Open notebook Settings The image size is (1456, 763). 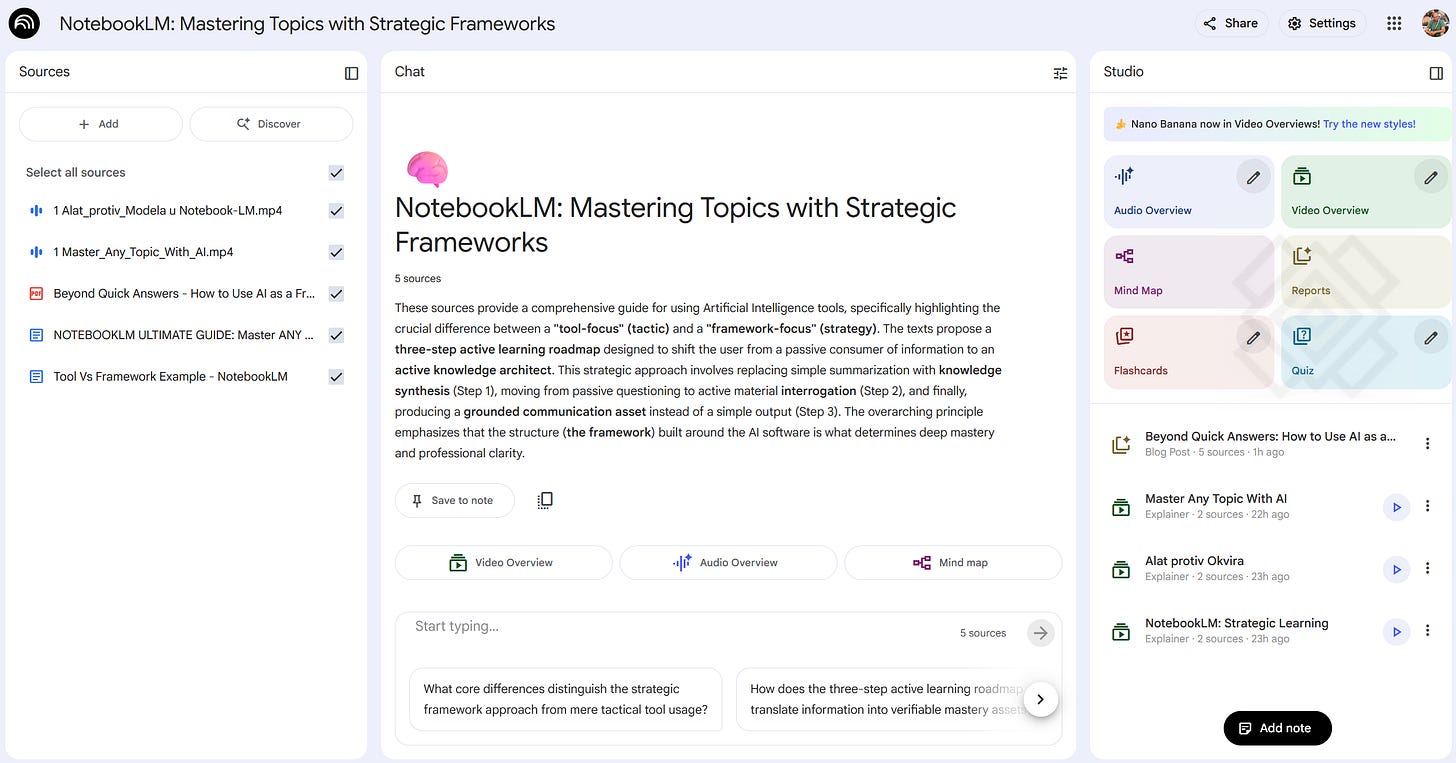tap(1322, 23)
